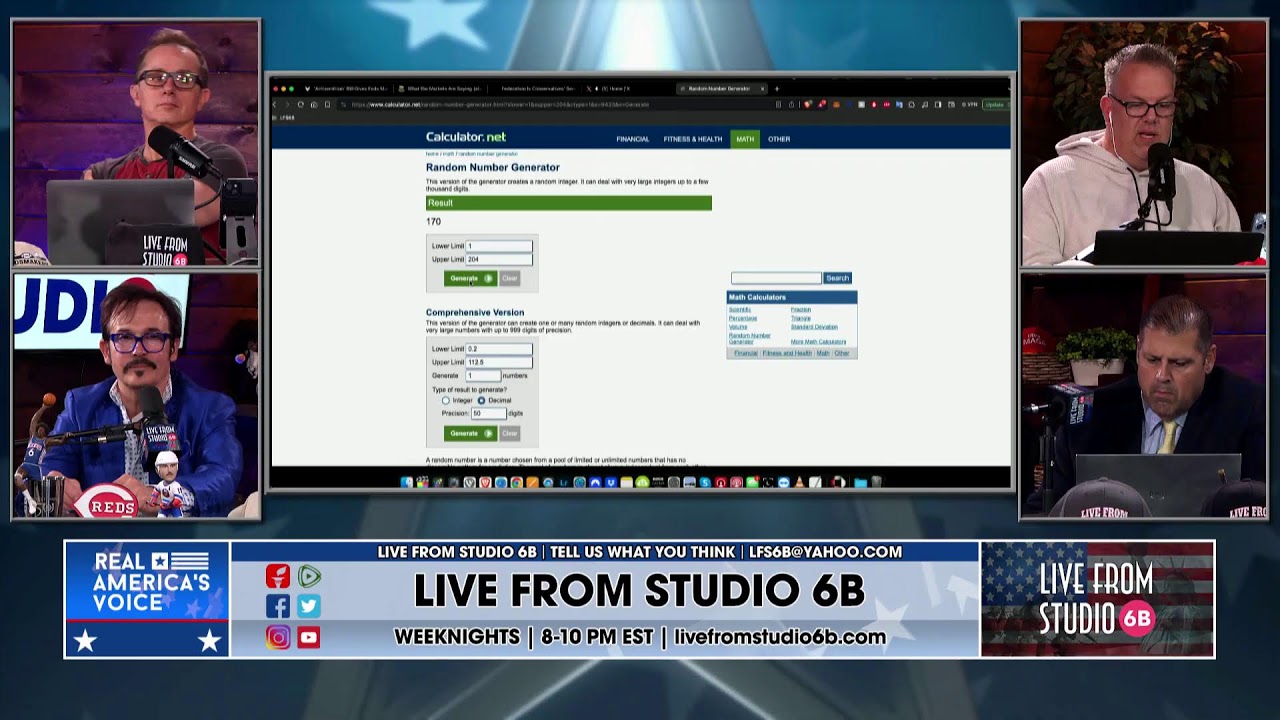Click the Calculator.net logo
The width and height of the screenshot is (1280, 720).
[466, 137]
